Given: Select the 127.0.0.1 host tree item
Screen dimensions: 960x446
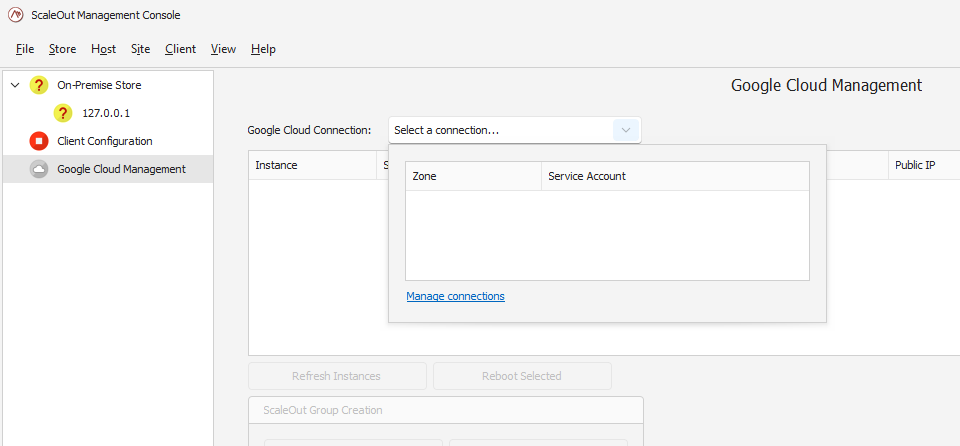Looking at the screenshot, I should coord(106,113).
